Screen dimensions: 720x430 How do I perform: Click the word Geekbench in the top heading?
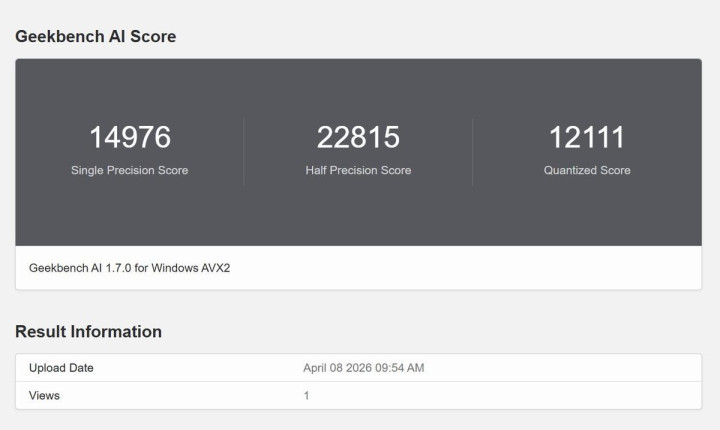click(x=56, y=37)
